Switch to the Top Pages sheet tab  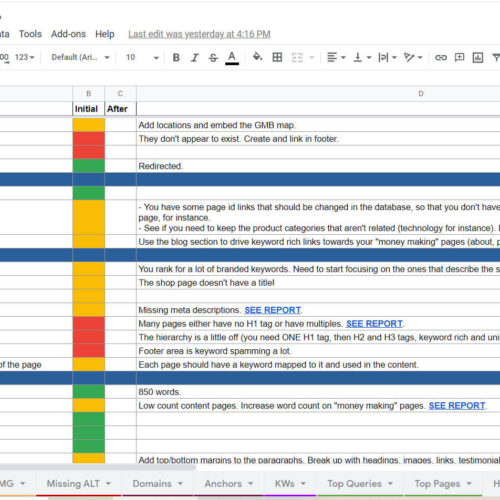(x=437, y=483)
